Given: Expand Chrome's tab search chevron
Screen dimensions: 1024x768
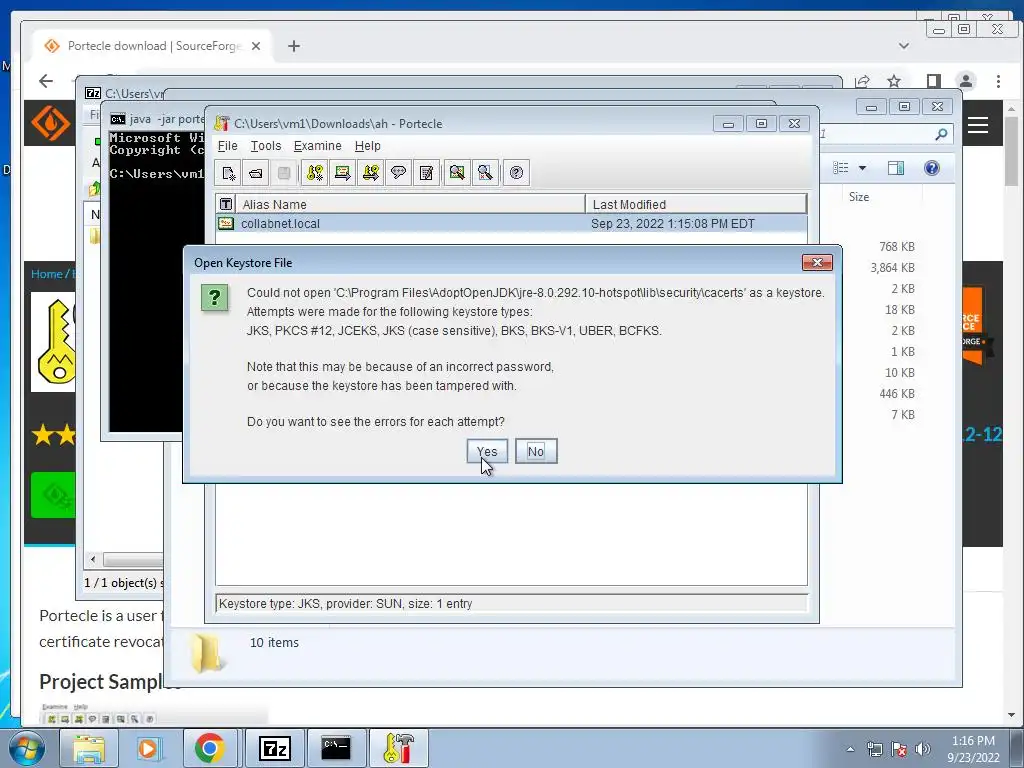Looking at the screenshot, I should [904, 46].
